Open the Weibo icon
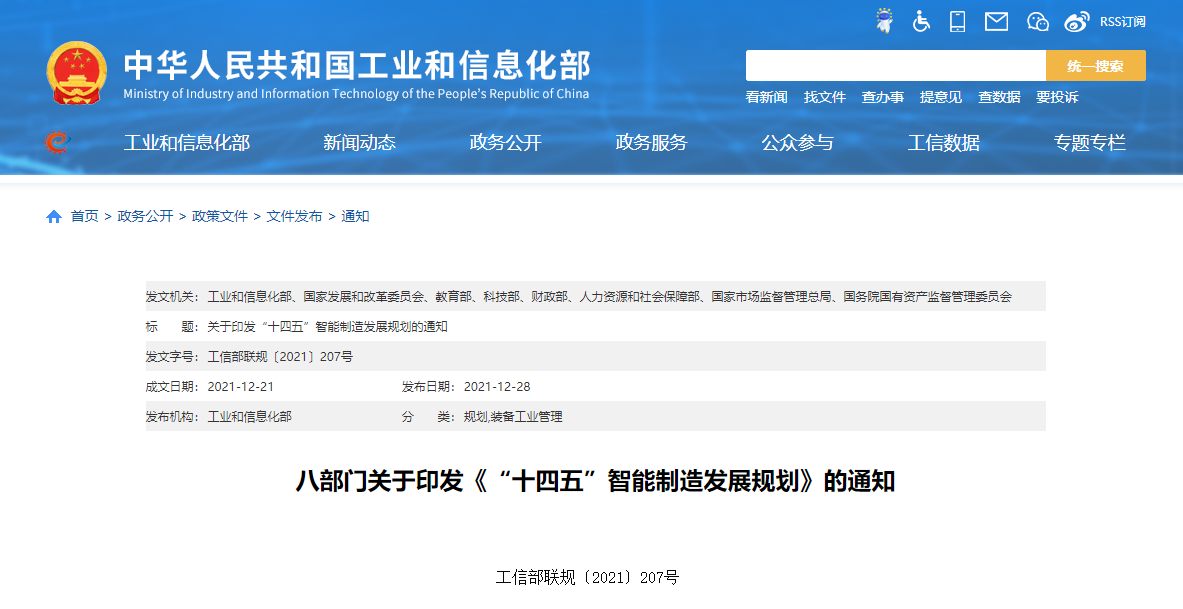The height and width of the screenshot is (609, 1183). click(1076, 21)
